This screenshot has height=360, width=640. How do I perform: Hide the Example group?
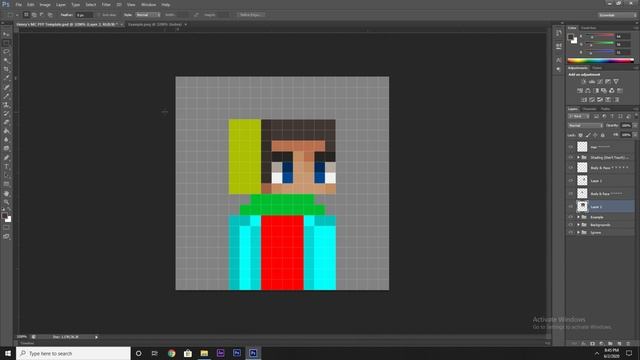click(x=571, y=217)
